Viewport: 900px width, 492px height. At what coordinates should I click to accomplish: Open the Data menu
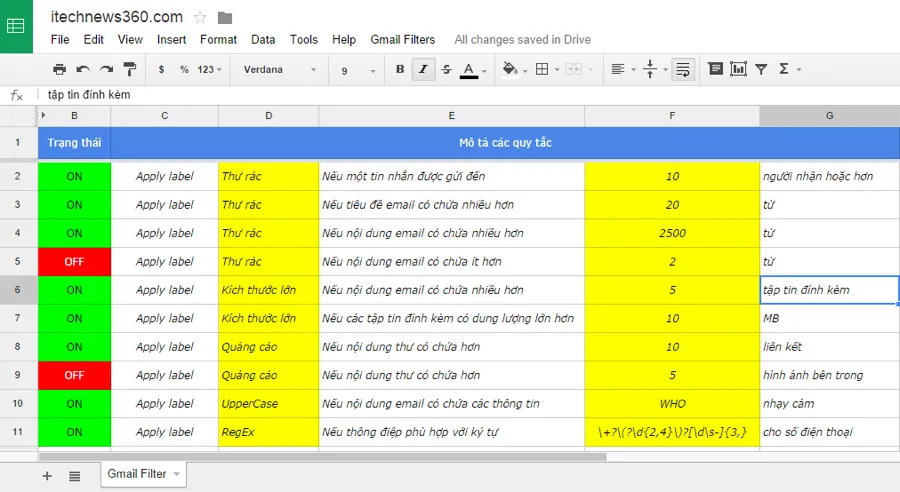[x=263, y=40]
